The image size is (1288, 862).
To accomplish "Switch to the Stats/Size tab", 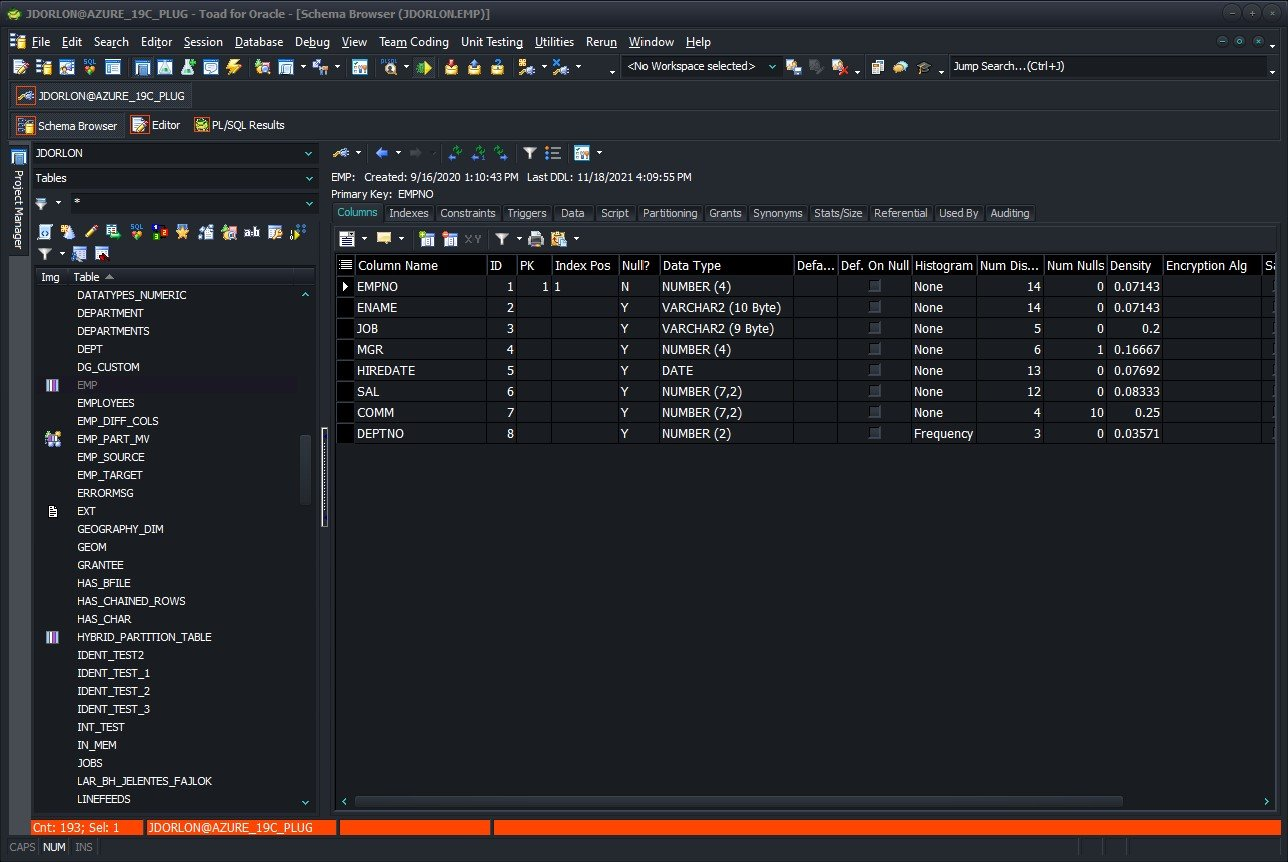I will point(838,213).
